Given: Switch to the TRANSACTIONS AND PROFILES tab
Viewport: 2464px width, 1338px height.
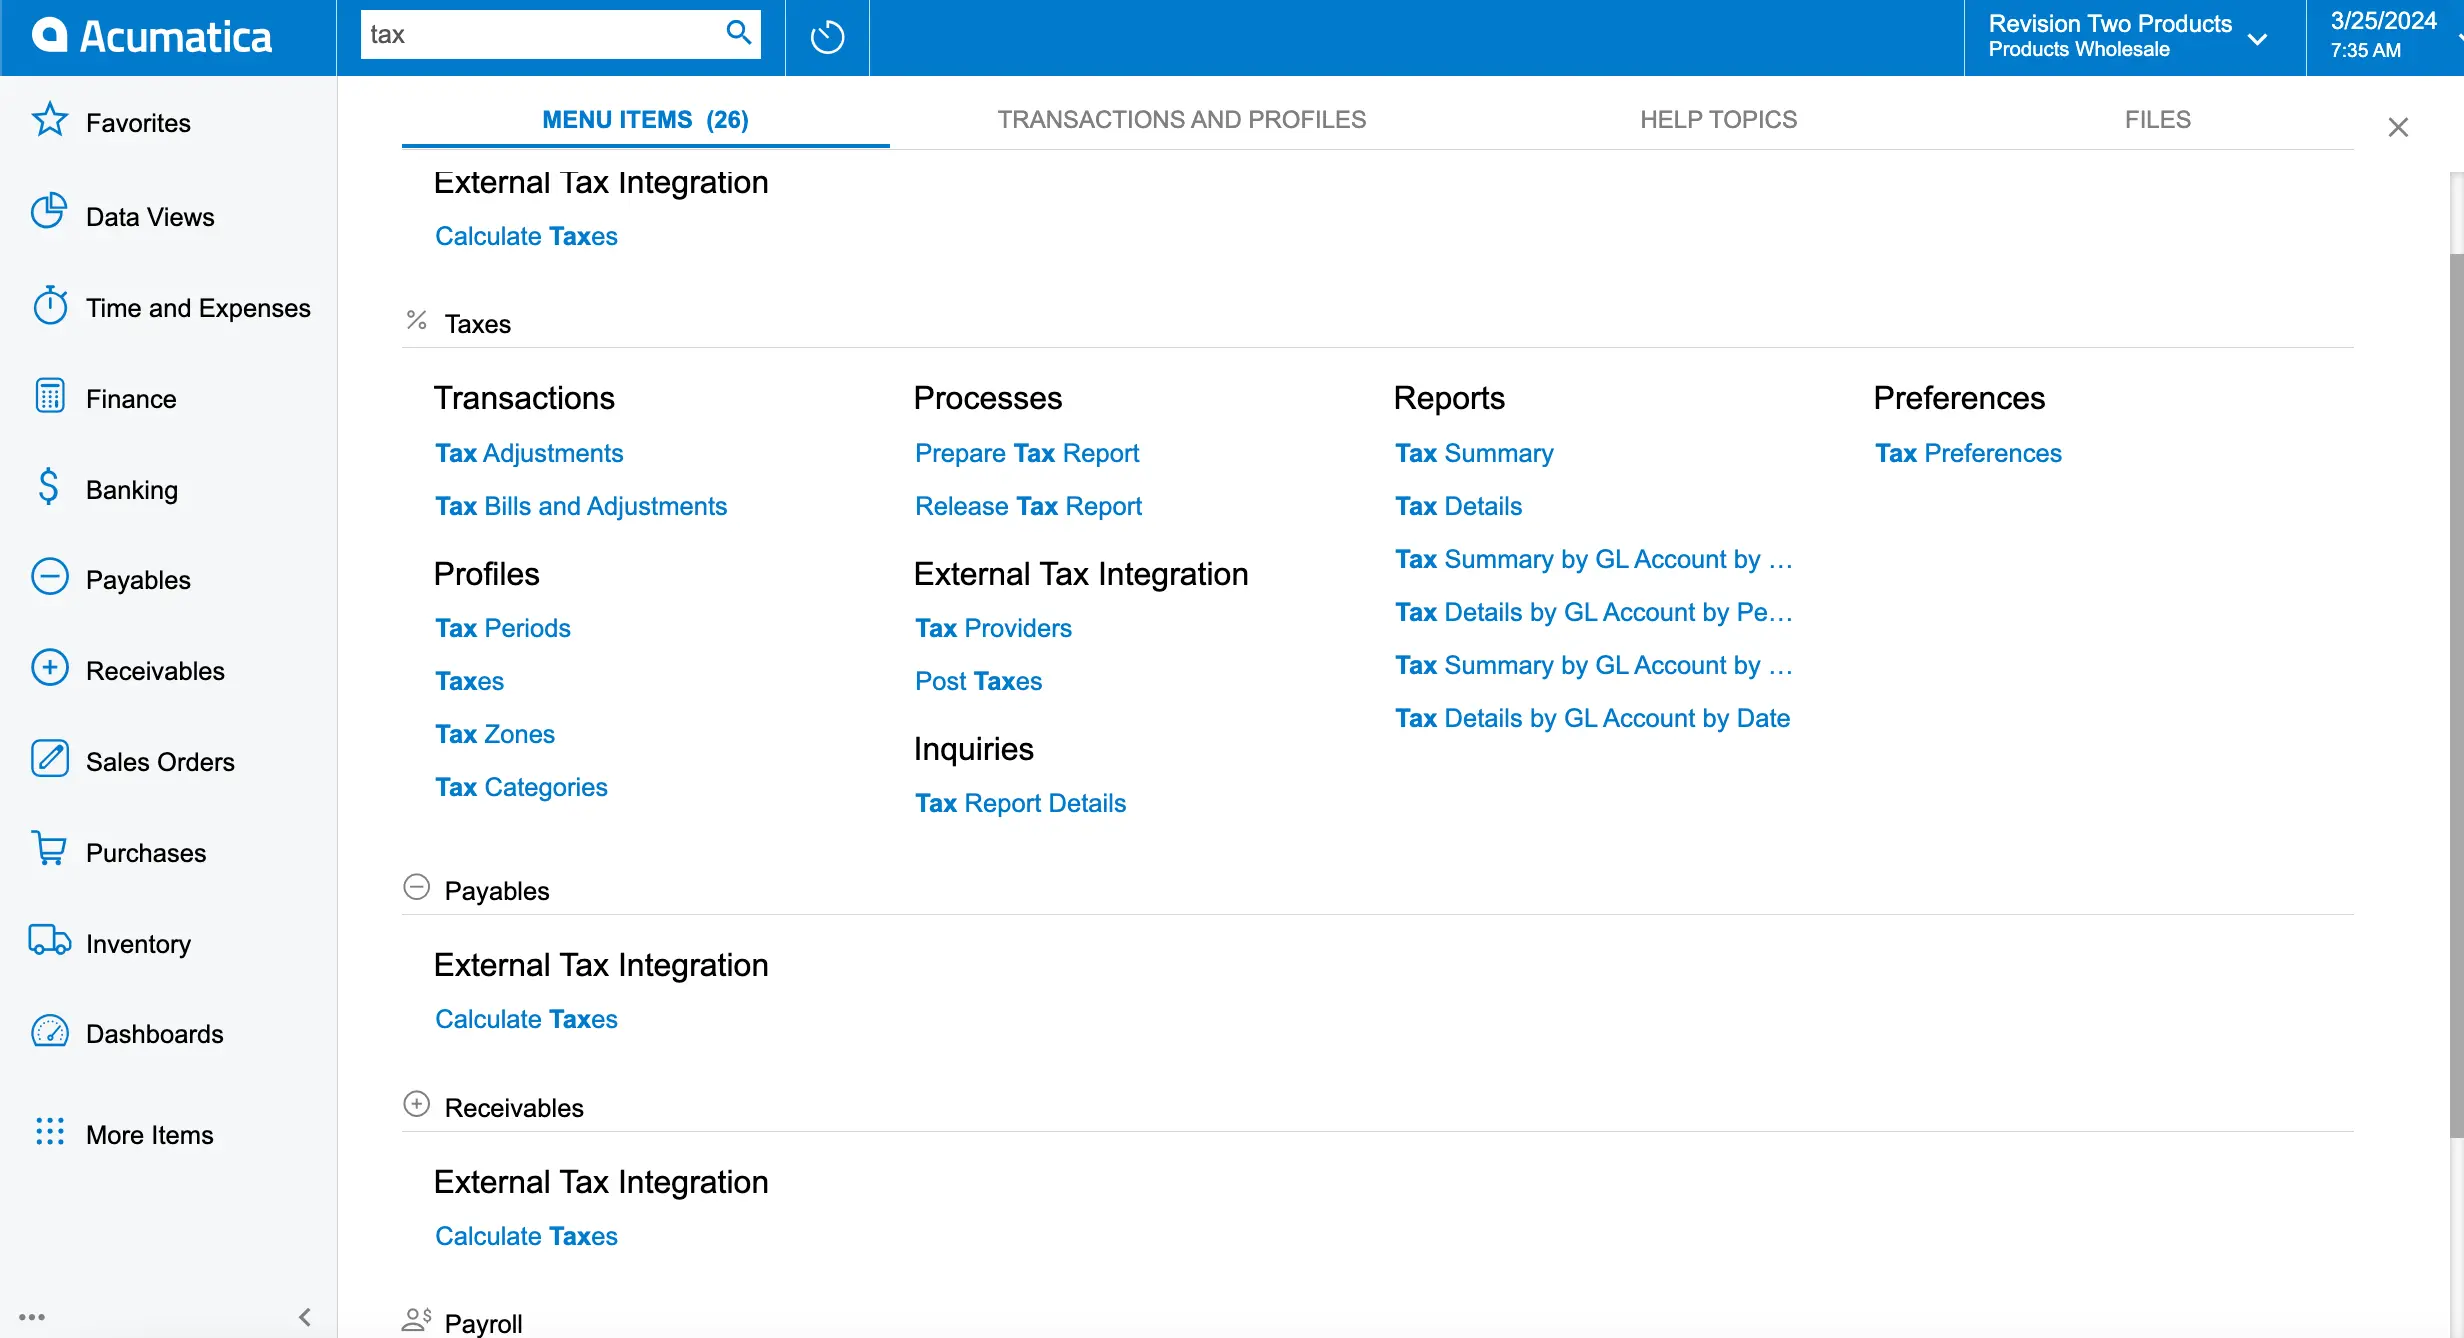Looking at the screenshot, I should [1181, 119].
